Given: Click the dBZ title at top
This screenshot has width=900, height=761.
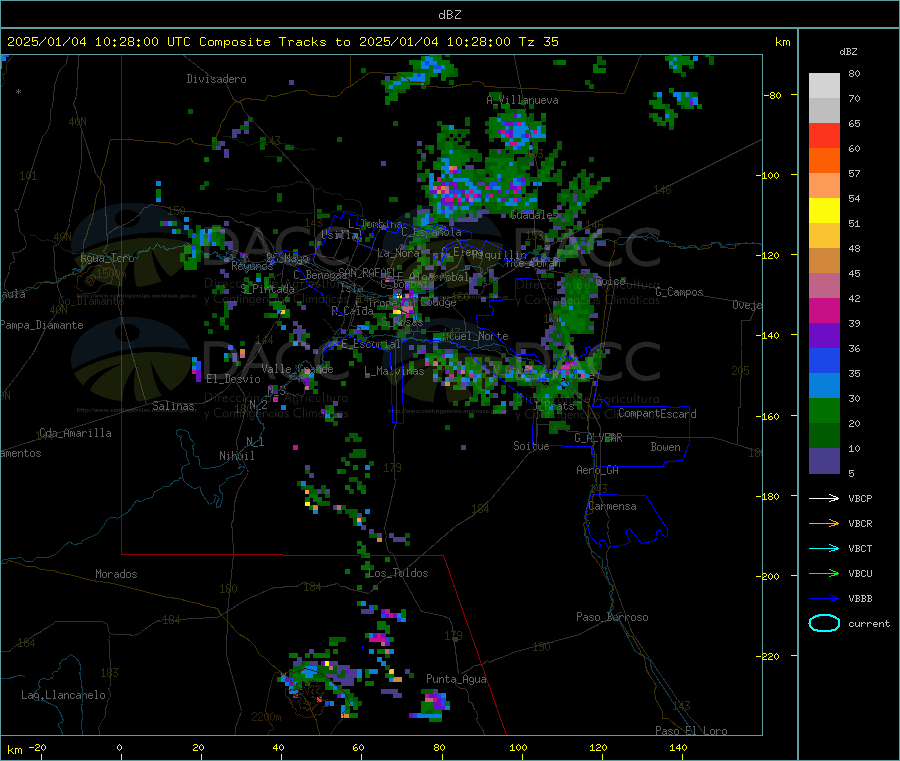Looking at the screenshot, I should pos(449,15).
